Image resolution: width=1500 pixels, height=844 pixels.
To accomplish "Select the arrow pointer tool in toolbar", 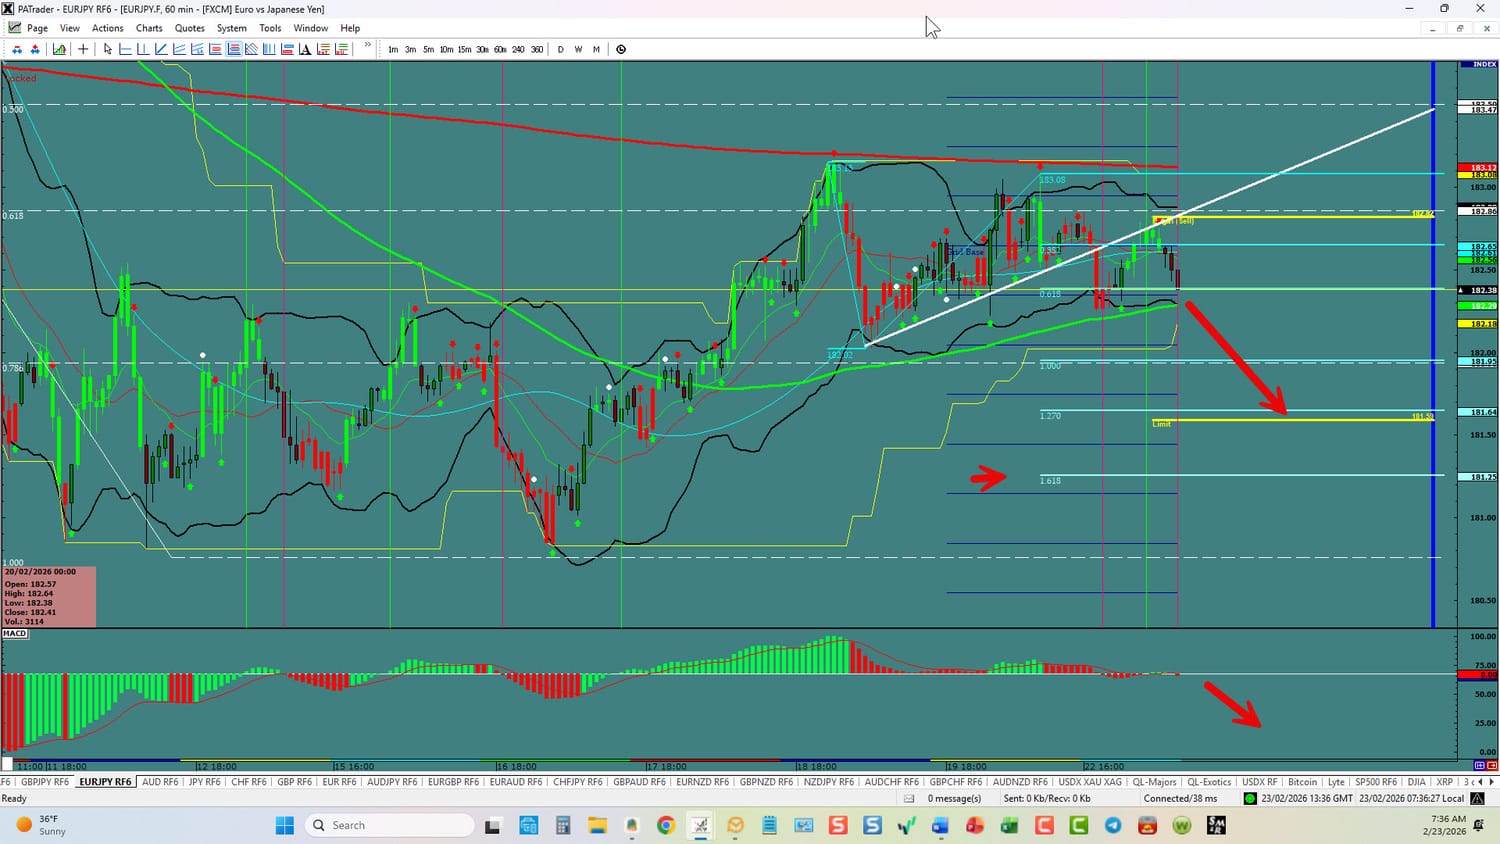I will click(x=108, y=49).
